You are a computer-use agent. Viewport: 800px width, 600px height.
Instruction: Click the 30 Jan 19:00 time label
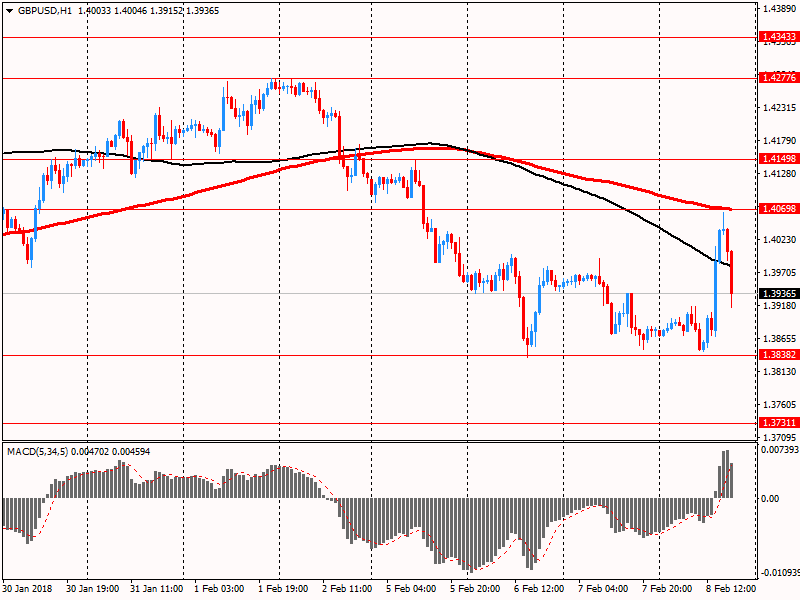coord(93,588)
